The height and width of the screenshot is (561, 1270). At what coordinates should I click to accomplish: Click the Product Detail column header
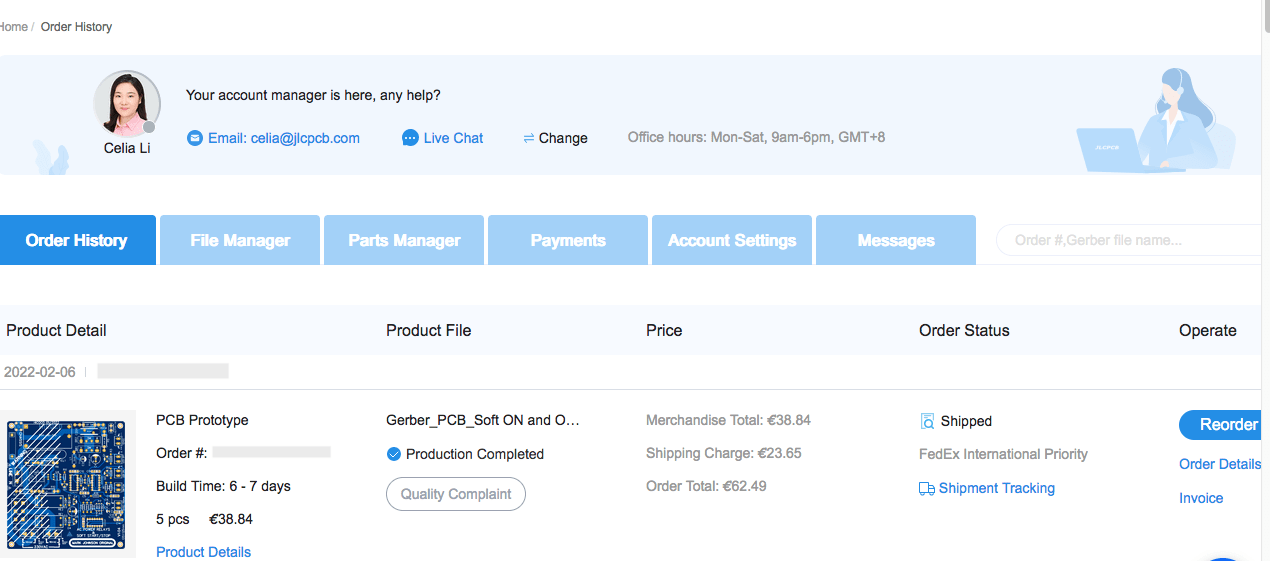click(x=56, y=331)
